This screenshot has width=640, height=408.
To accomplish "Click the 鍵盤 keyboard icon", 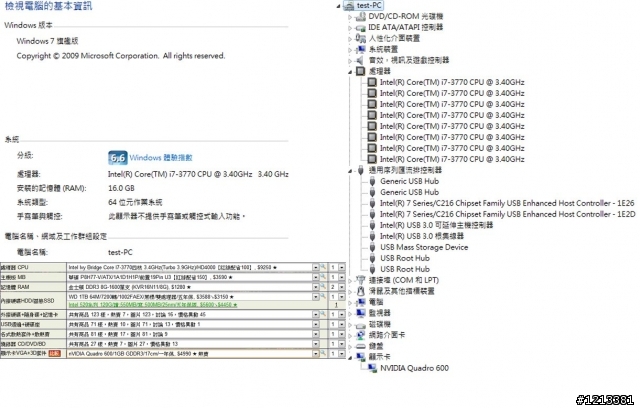I will point(360,346).
